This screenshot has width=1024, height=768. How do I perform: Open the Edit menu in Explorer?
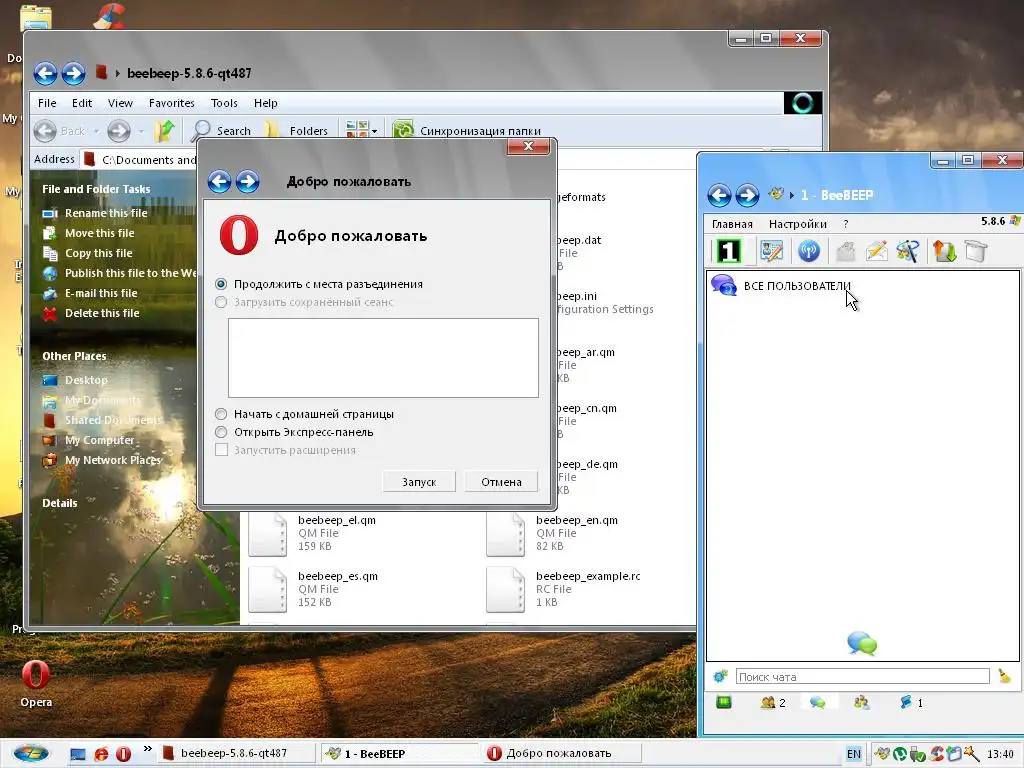82,103
